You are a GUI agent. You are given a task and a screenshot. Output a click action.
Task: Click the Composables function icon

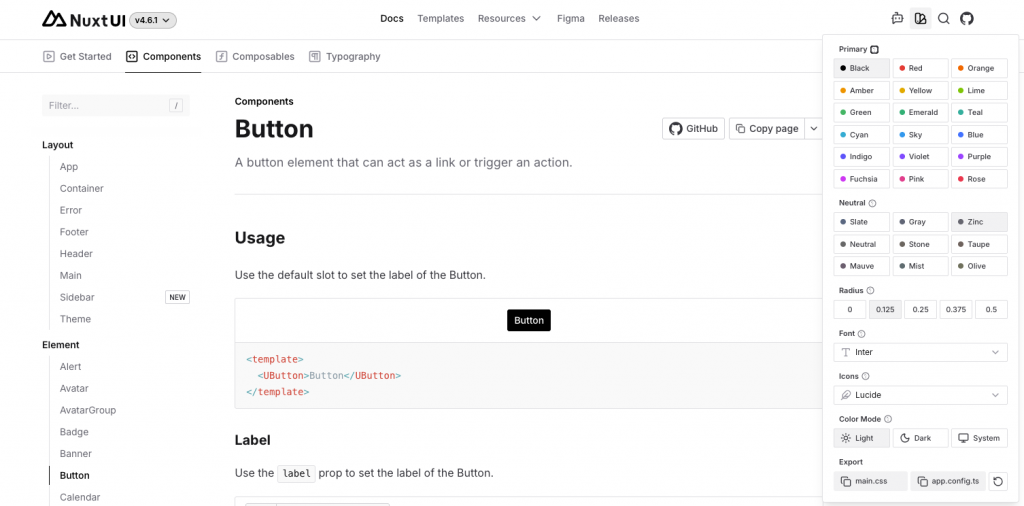pyautogui.click(x=221, y=56)
